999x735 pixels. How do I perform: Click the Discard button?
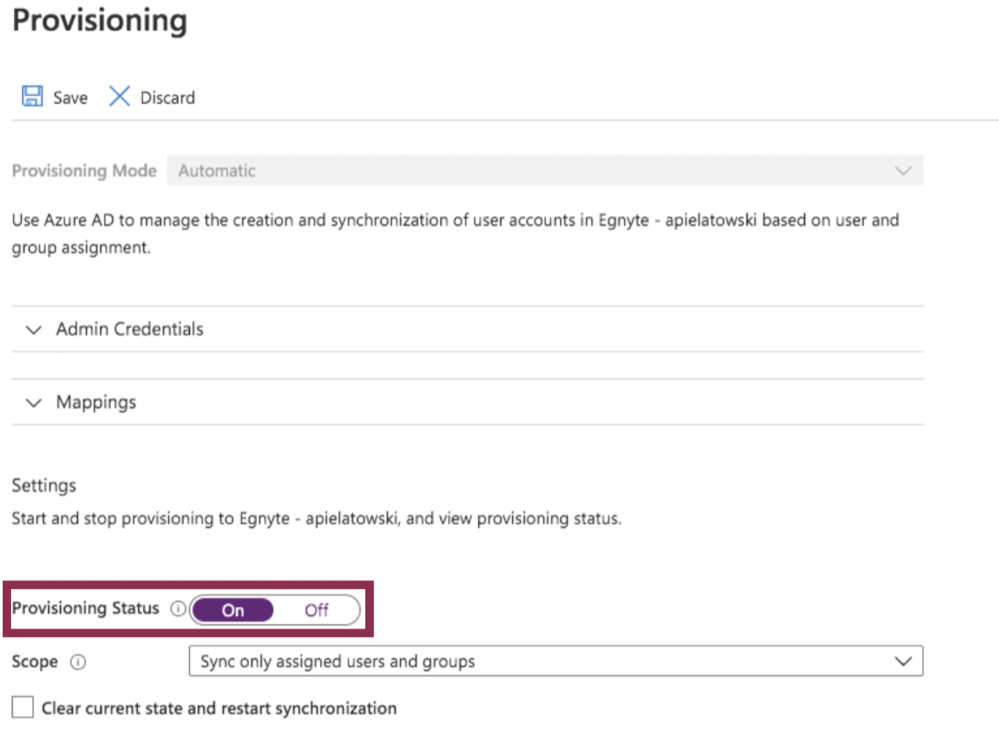(150, 97)
